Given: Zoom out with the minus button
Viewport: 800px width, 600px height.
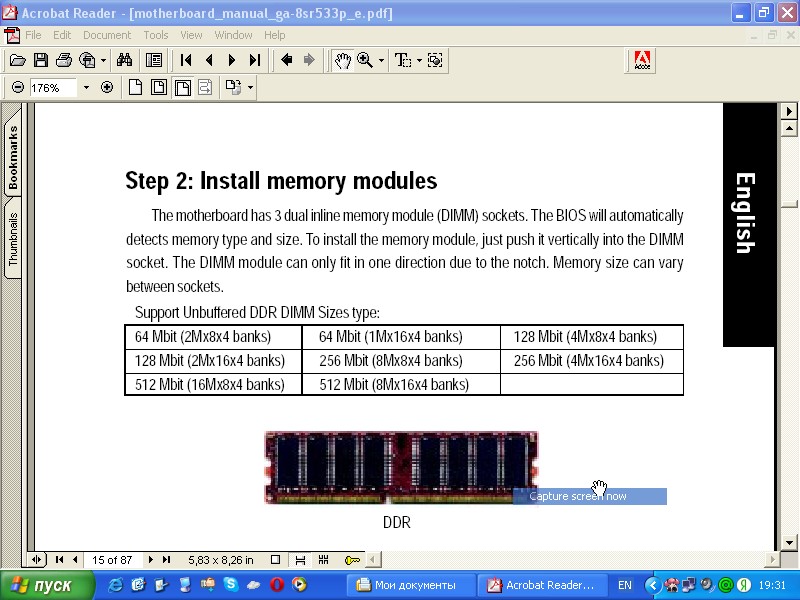Looking at the screenshot, I should click(x=18, y=87).
